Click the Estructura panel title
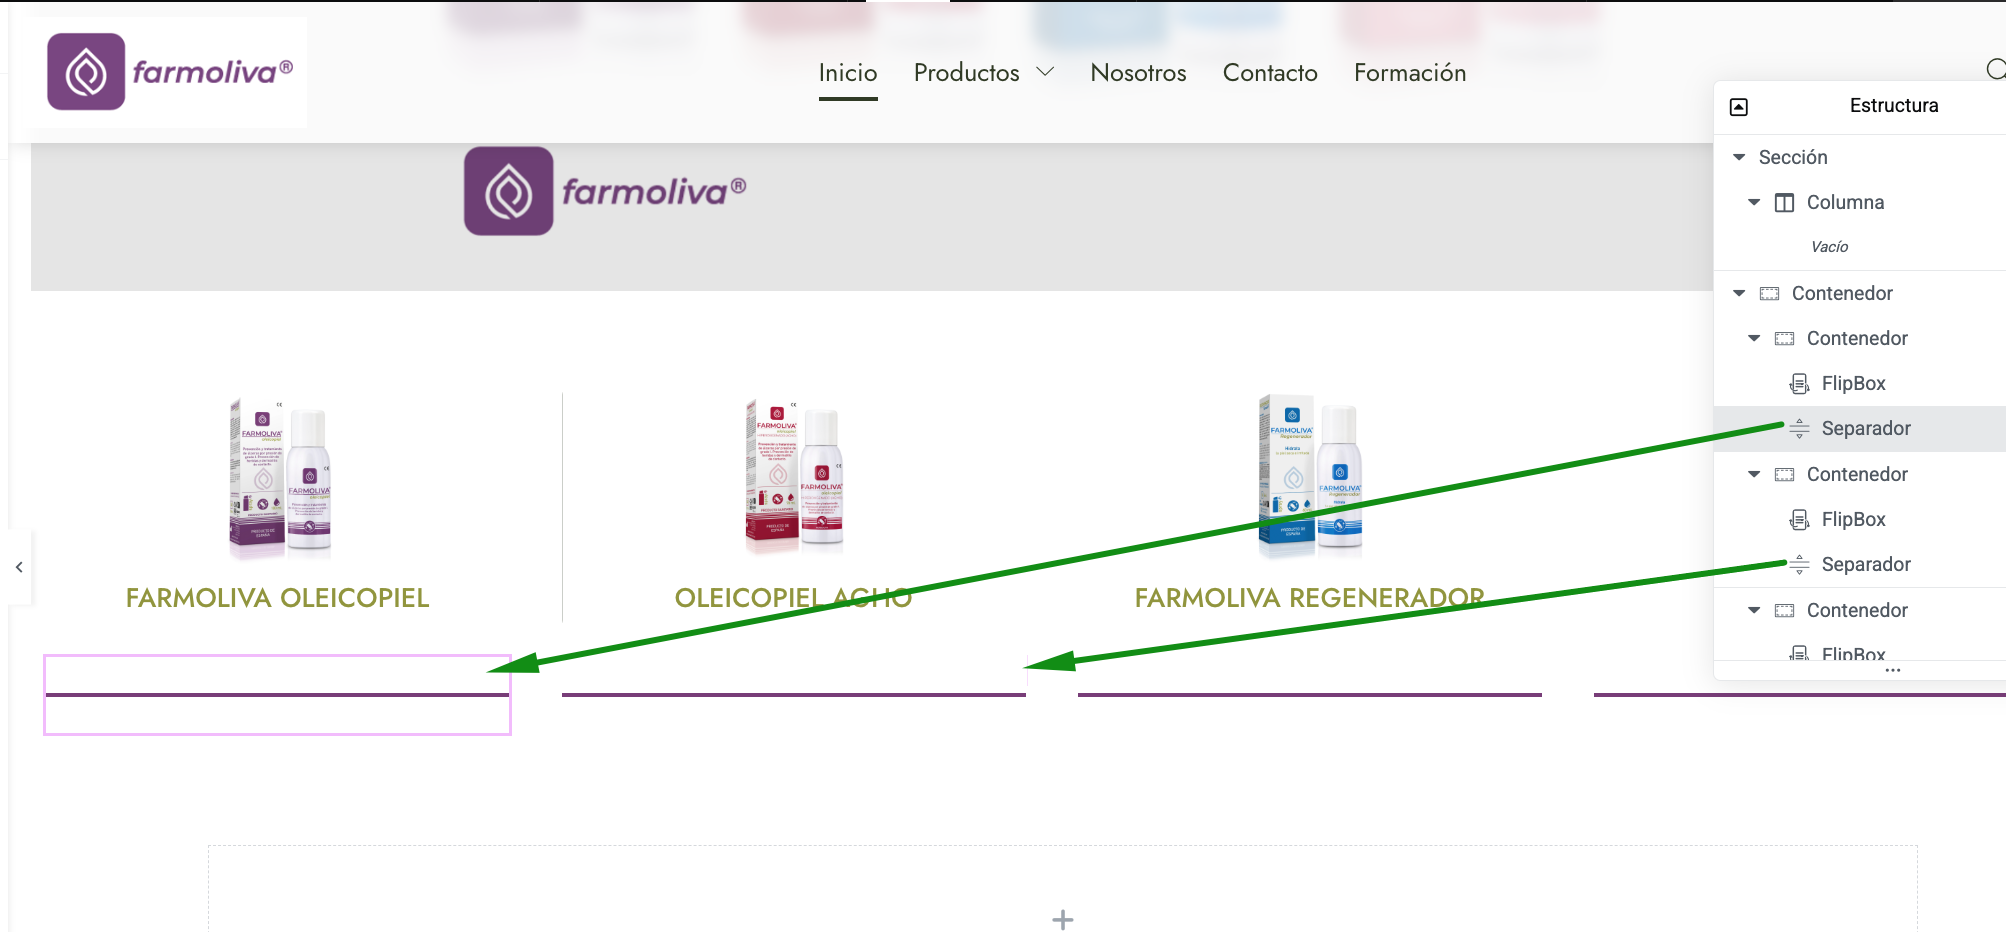Screen dimensions: 2006x932 (x=1894, y=105)
